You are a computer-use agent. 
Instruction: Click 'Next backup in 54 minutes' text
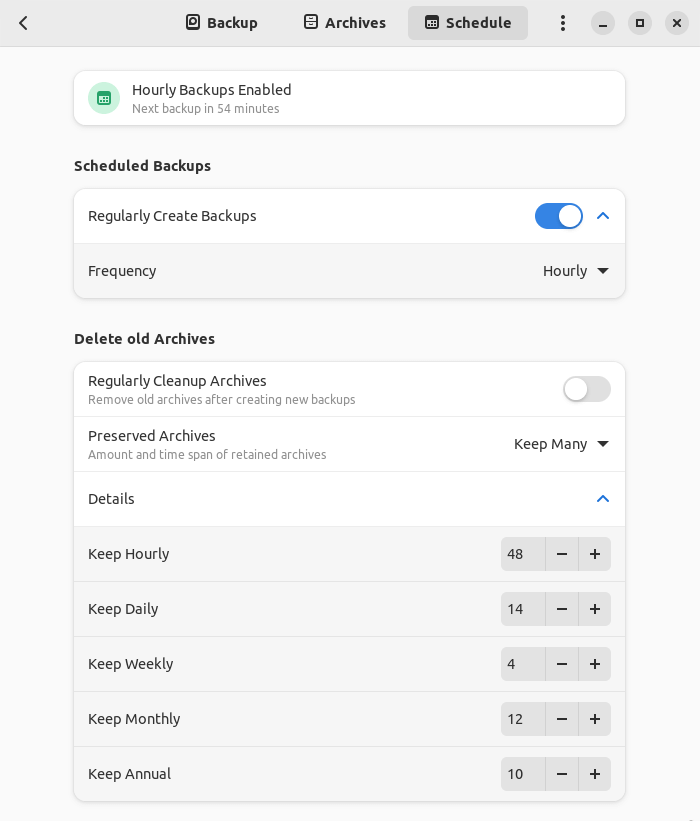click(x=206, y=108)
